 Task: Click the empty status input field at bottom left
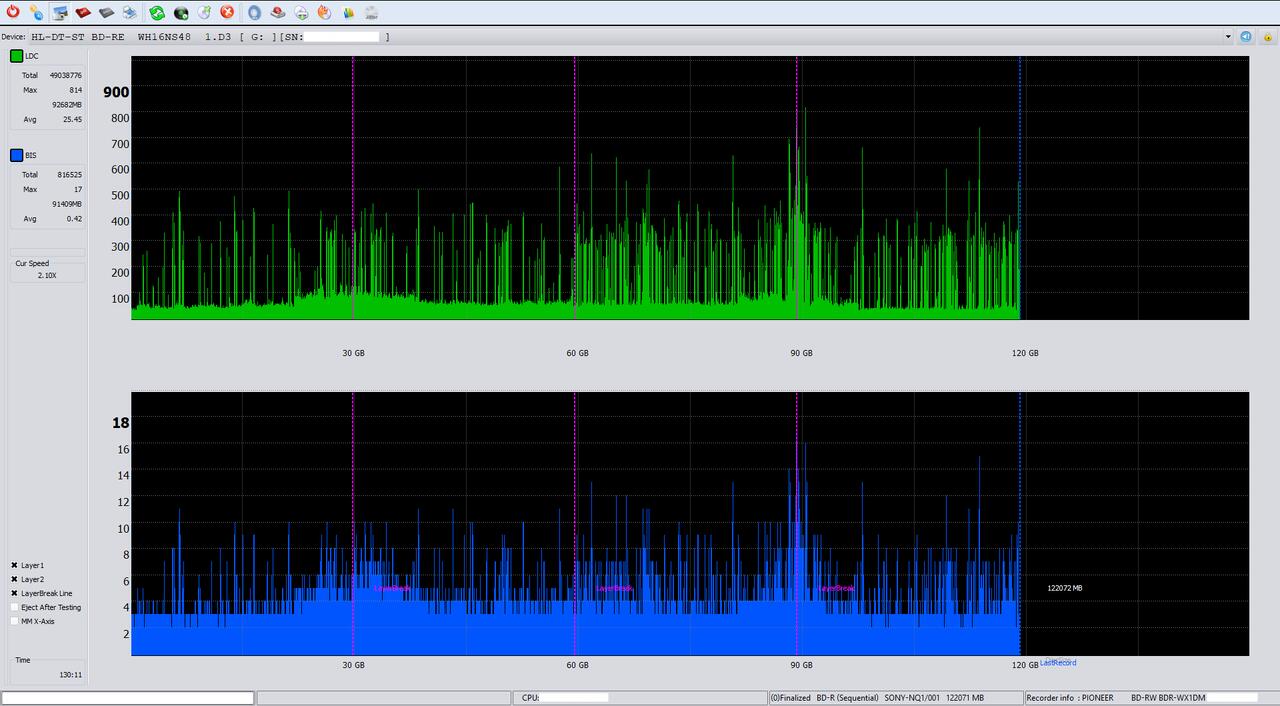click(x=128, y=698)
